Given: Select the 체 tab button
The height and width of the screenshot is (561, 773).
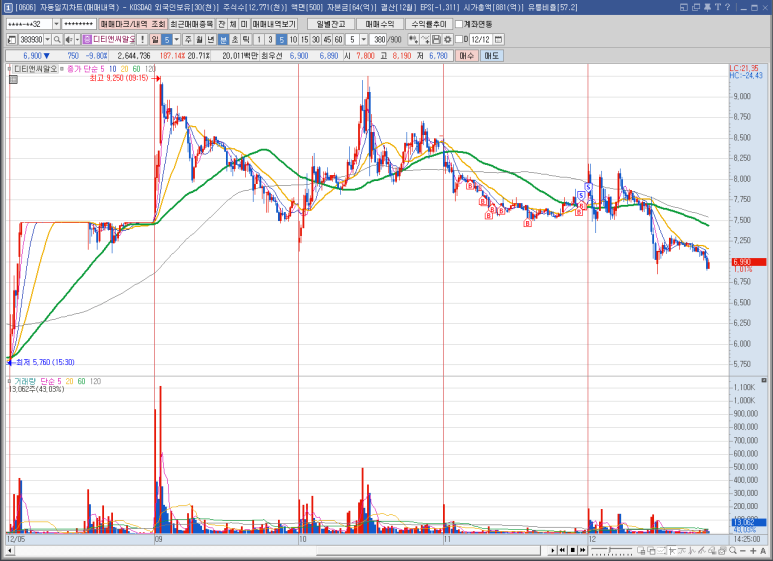Looking at the screenshot, I should click(233, 24).
